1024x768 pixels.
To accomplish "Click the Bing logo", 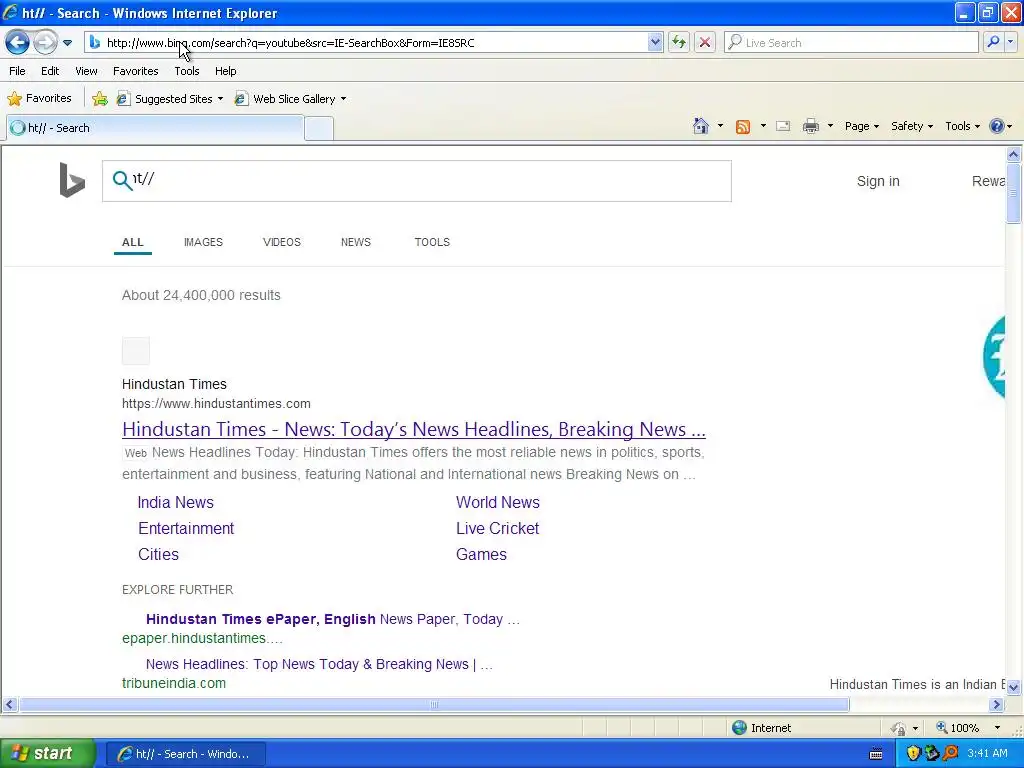I will coord(72,180).
